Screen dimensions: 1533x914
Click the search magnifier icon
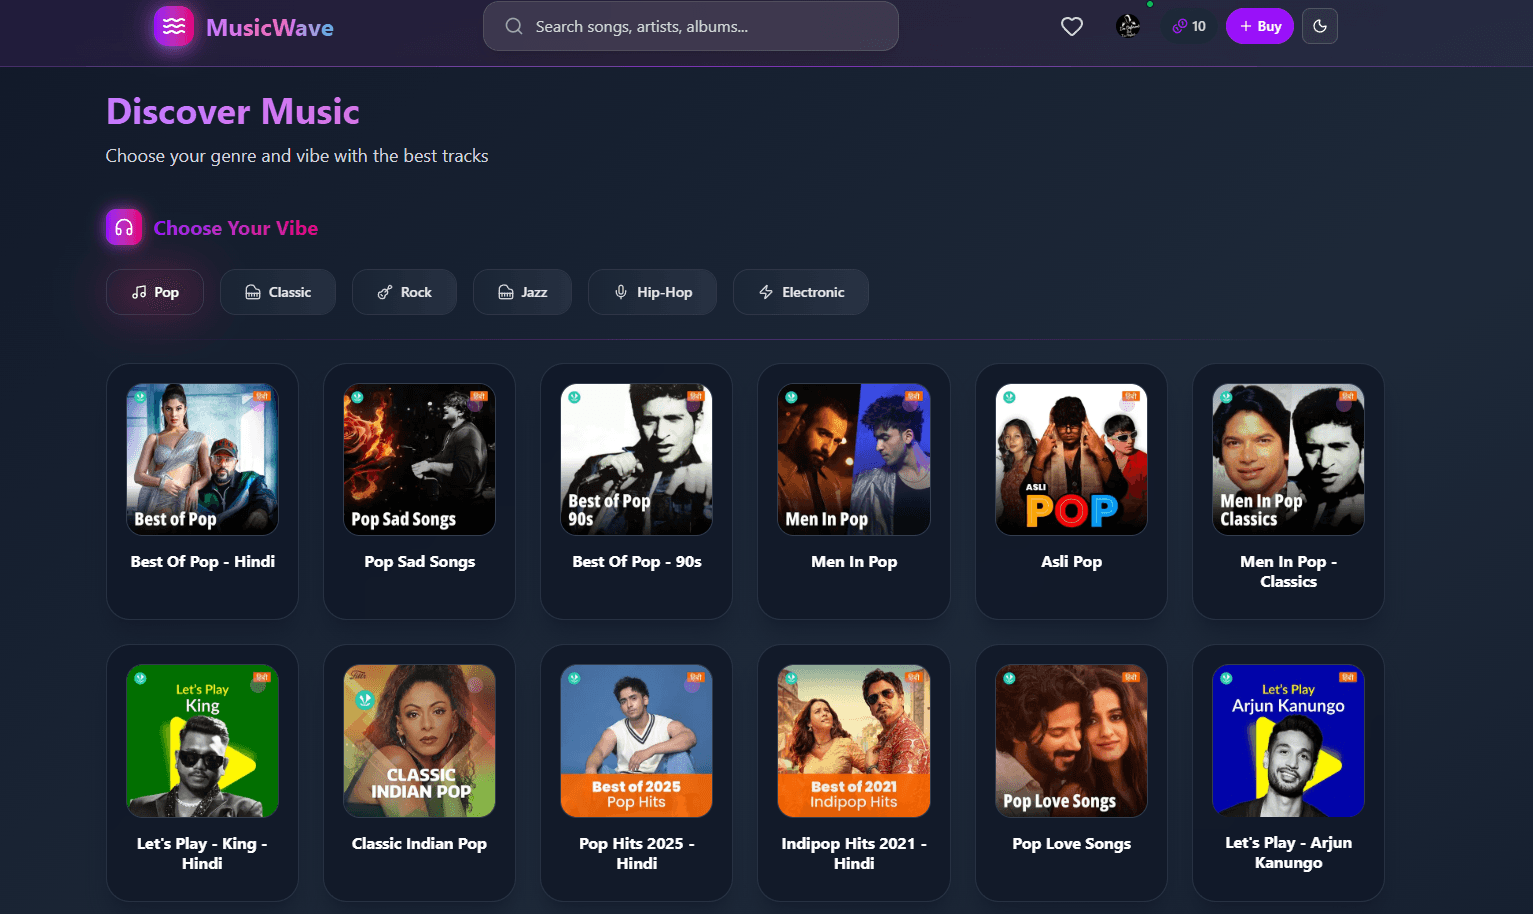514,26
